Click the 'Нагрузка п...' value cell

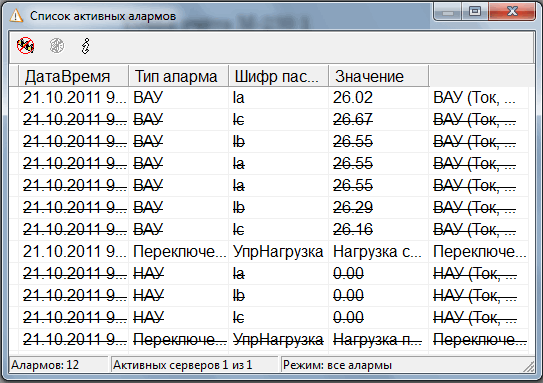point(379,340)
